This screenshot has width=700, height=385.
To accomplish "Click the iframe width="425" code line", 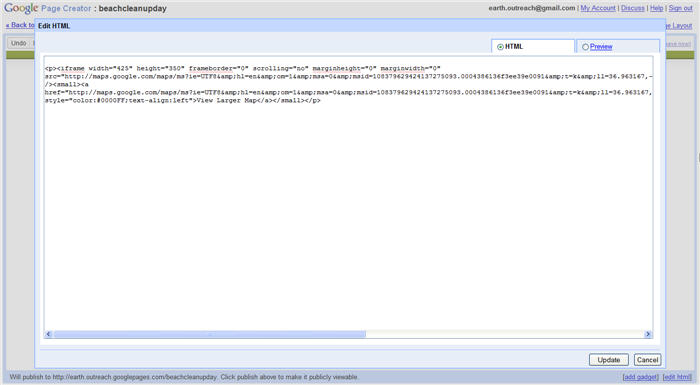I will point(242,68).
